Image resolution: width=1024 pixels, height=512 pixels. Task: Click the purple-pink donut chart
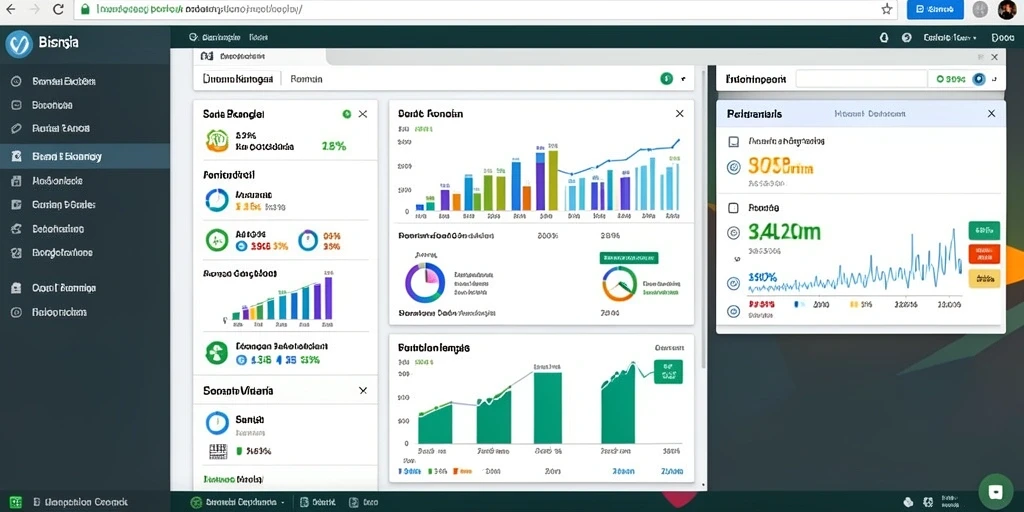(x=424, y=283)
